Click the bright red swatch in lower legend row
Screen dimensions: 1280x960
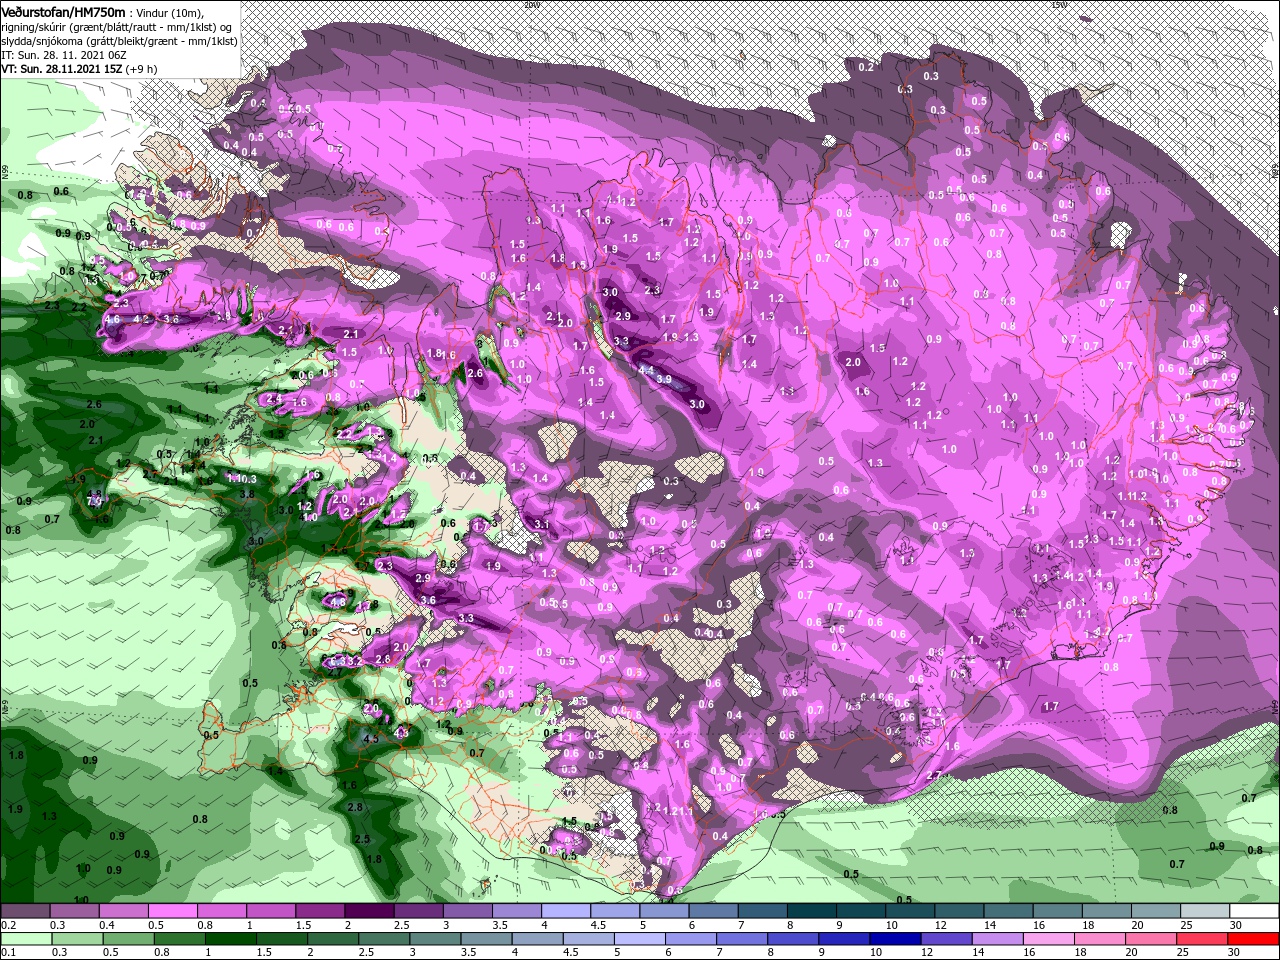click(1254, 939)
